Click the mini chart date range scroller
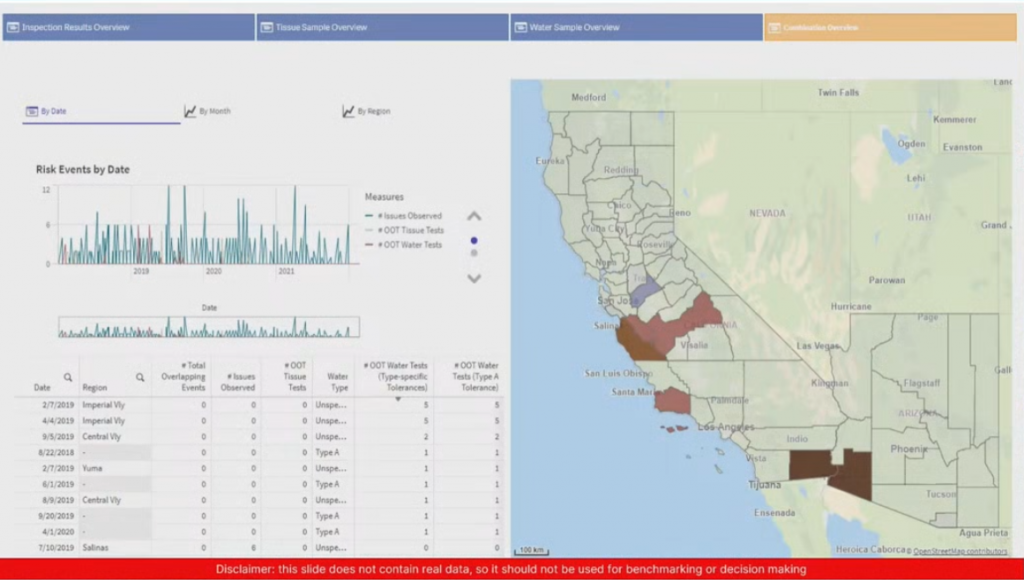 [x=209, y=327]
